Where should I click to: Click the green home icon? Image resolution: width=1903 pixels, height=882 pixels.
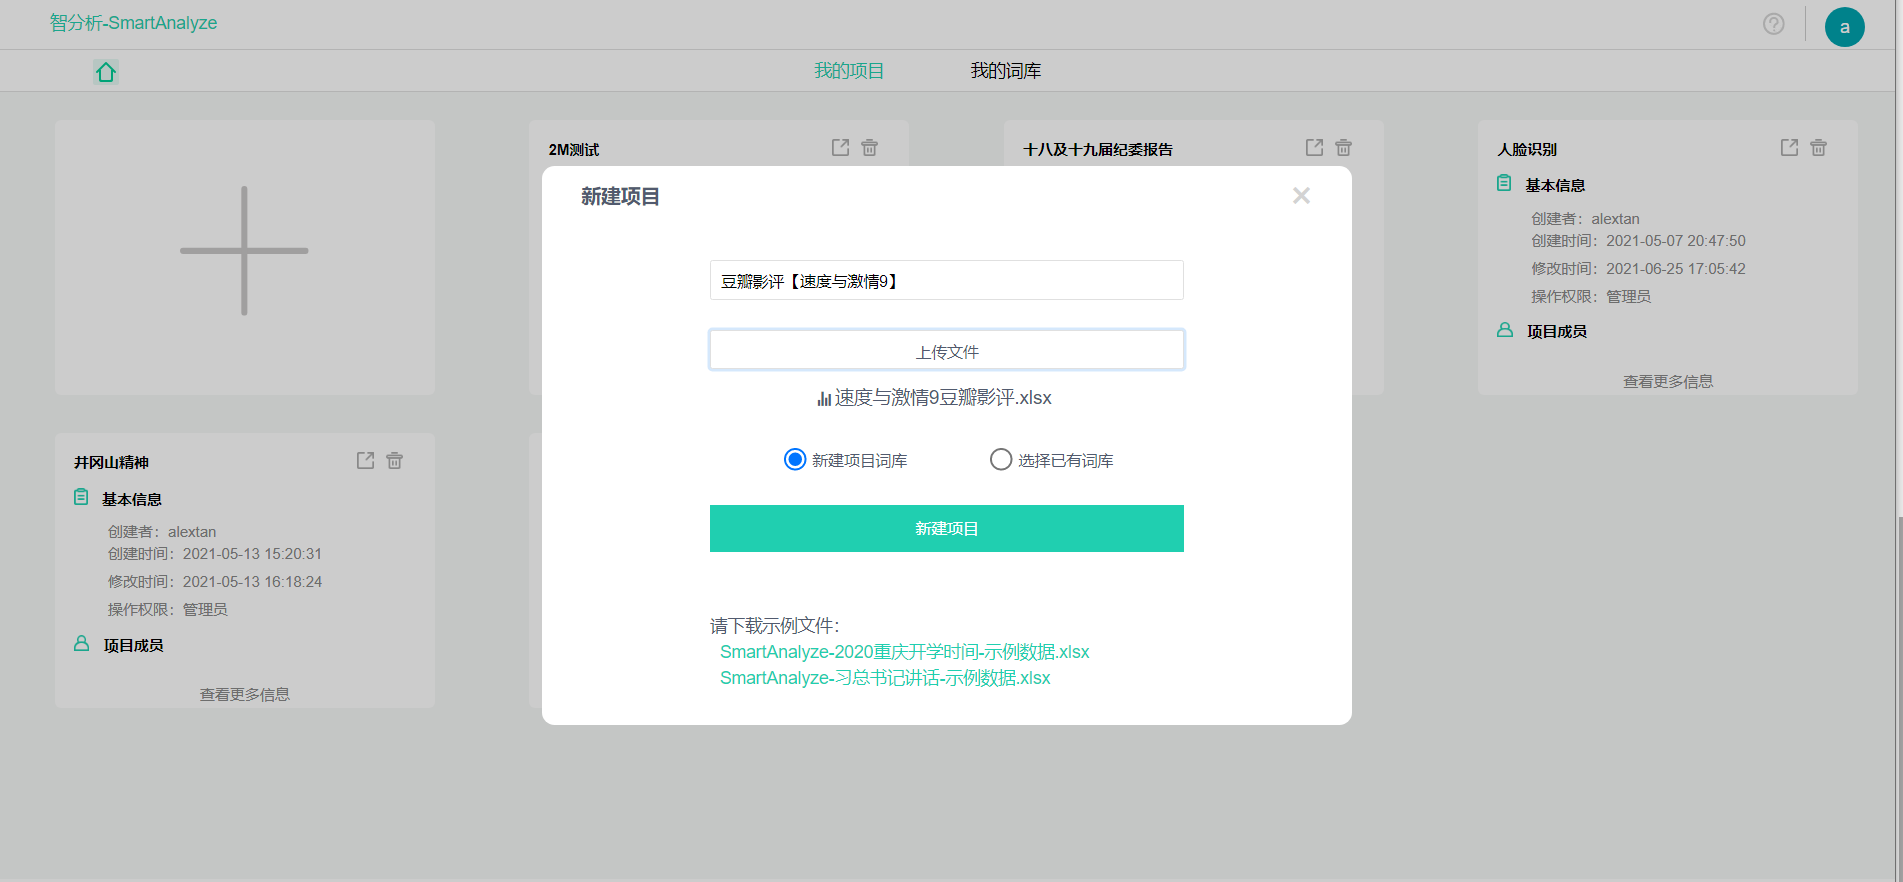point(106,72)
